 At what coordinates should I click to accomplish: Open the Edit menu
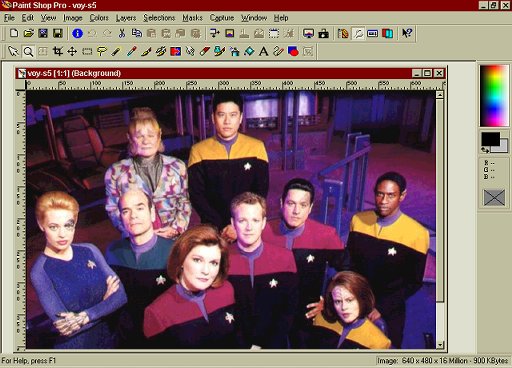tap(28, 18)
